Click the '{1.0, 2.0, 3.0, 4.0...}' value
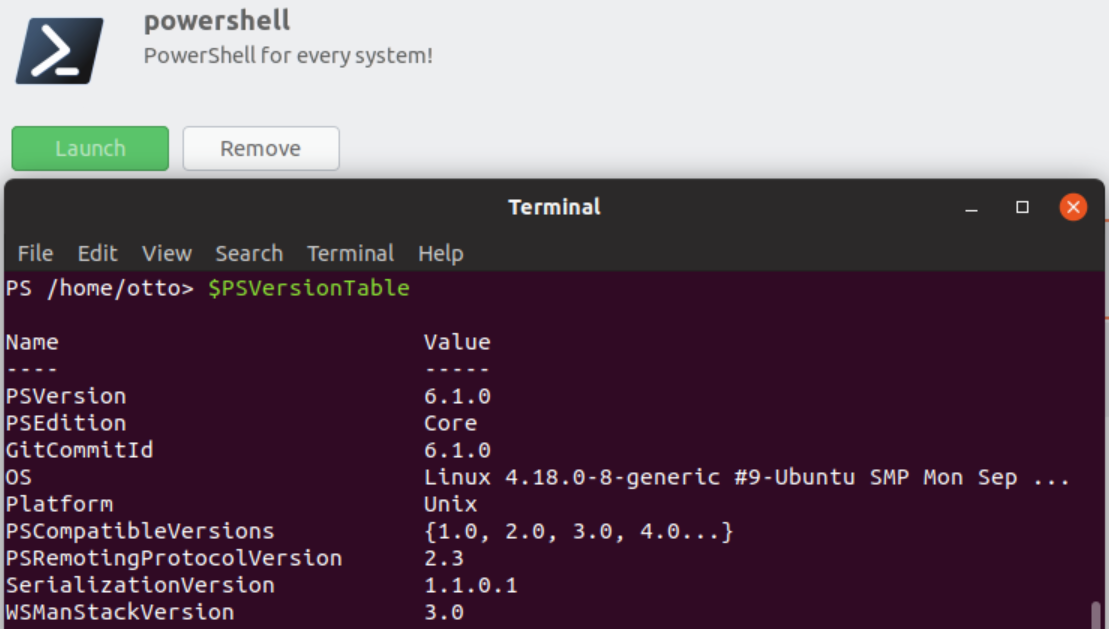The height and width of the screenshot is (629, 1109). pyautogui.click(x=579, y=531)
